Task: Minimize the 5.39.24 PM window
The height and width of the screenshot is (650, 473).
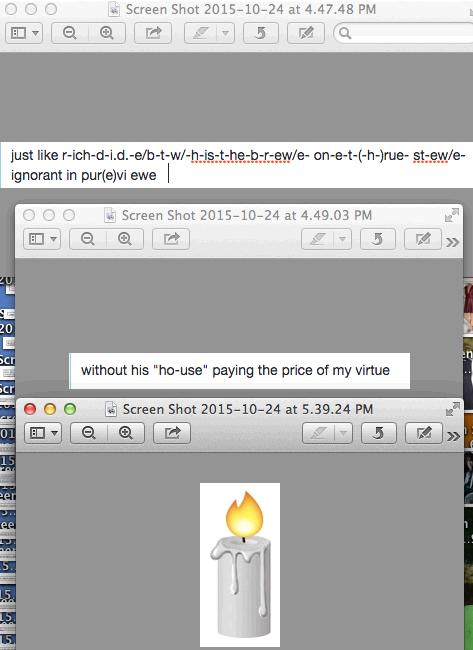Action: tap(50, 409)
